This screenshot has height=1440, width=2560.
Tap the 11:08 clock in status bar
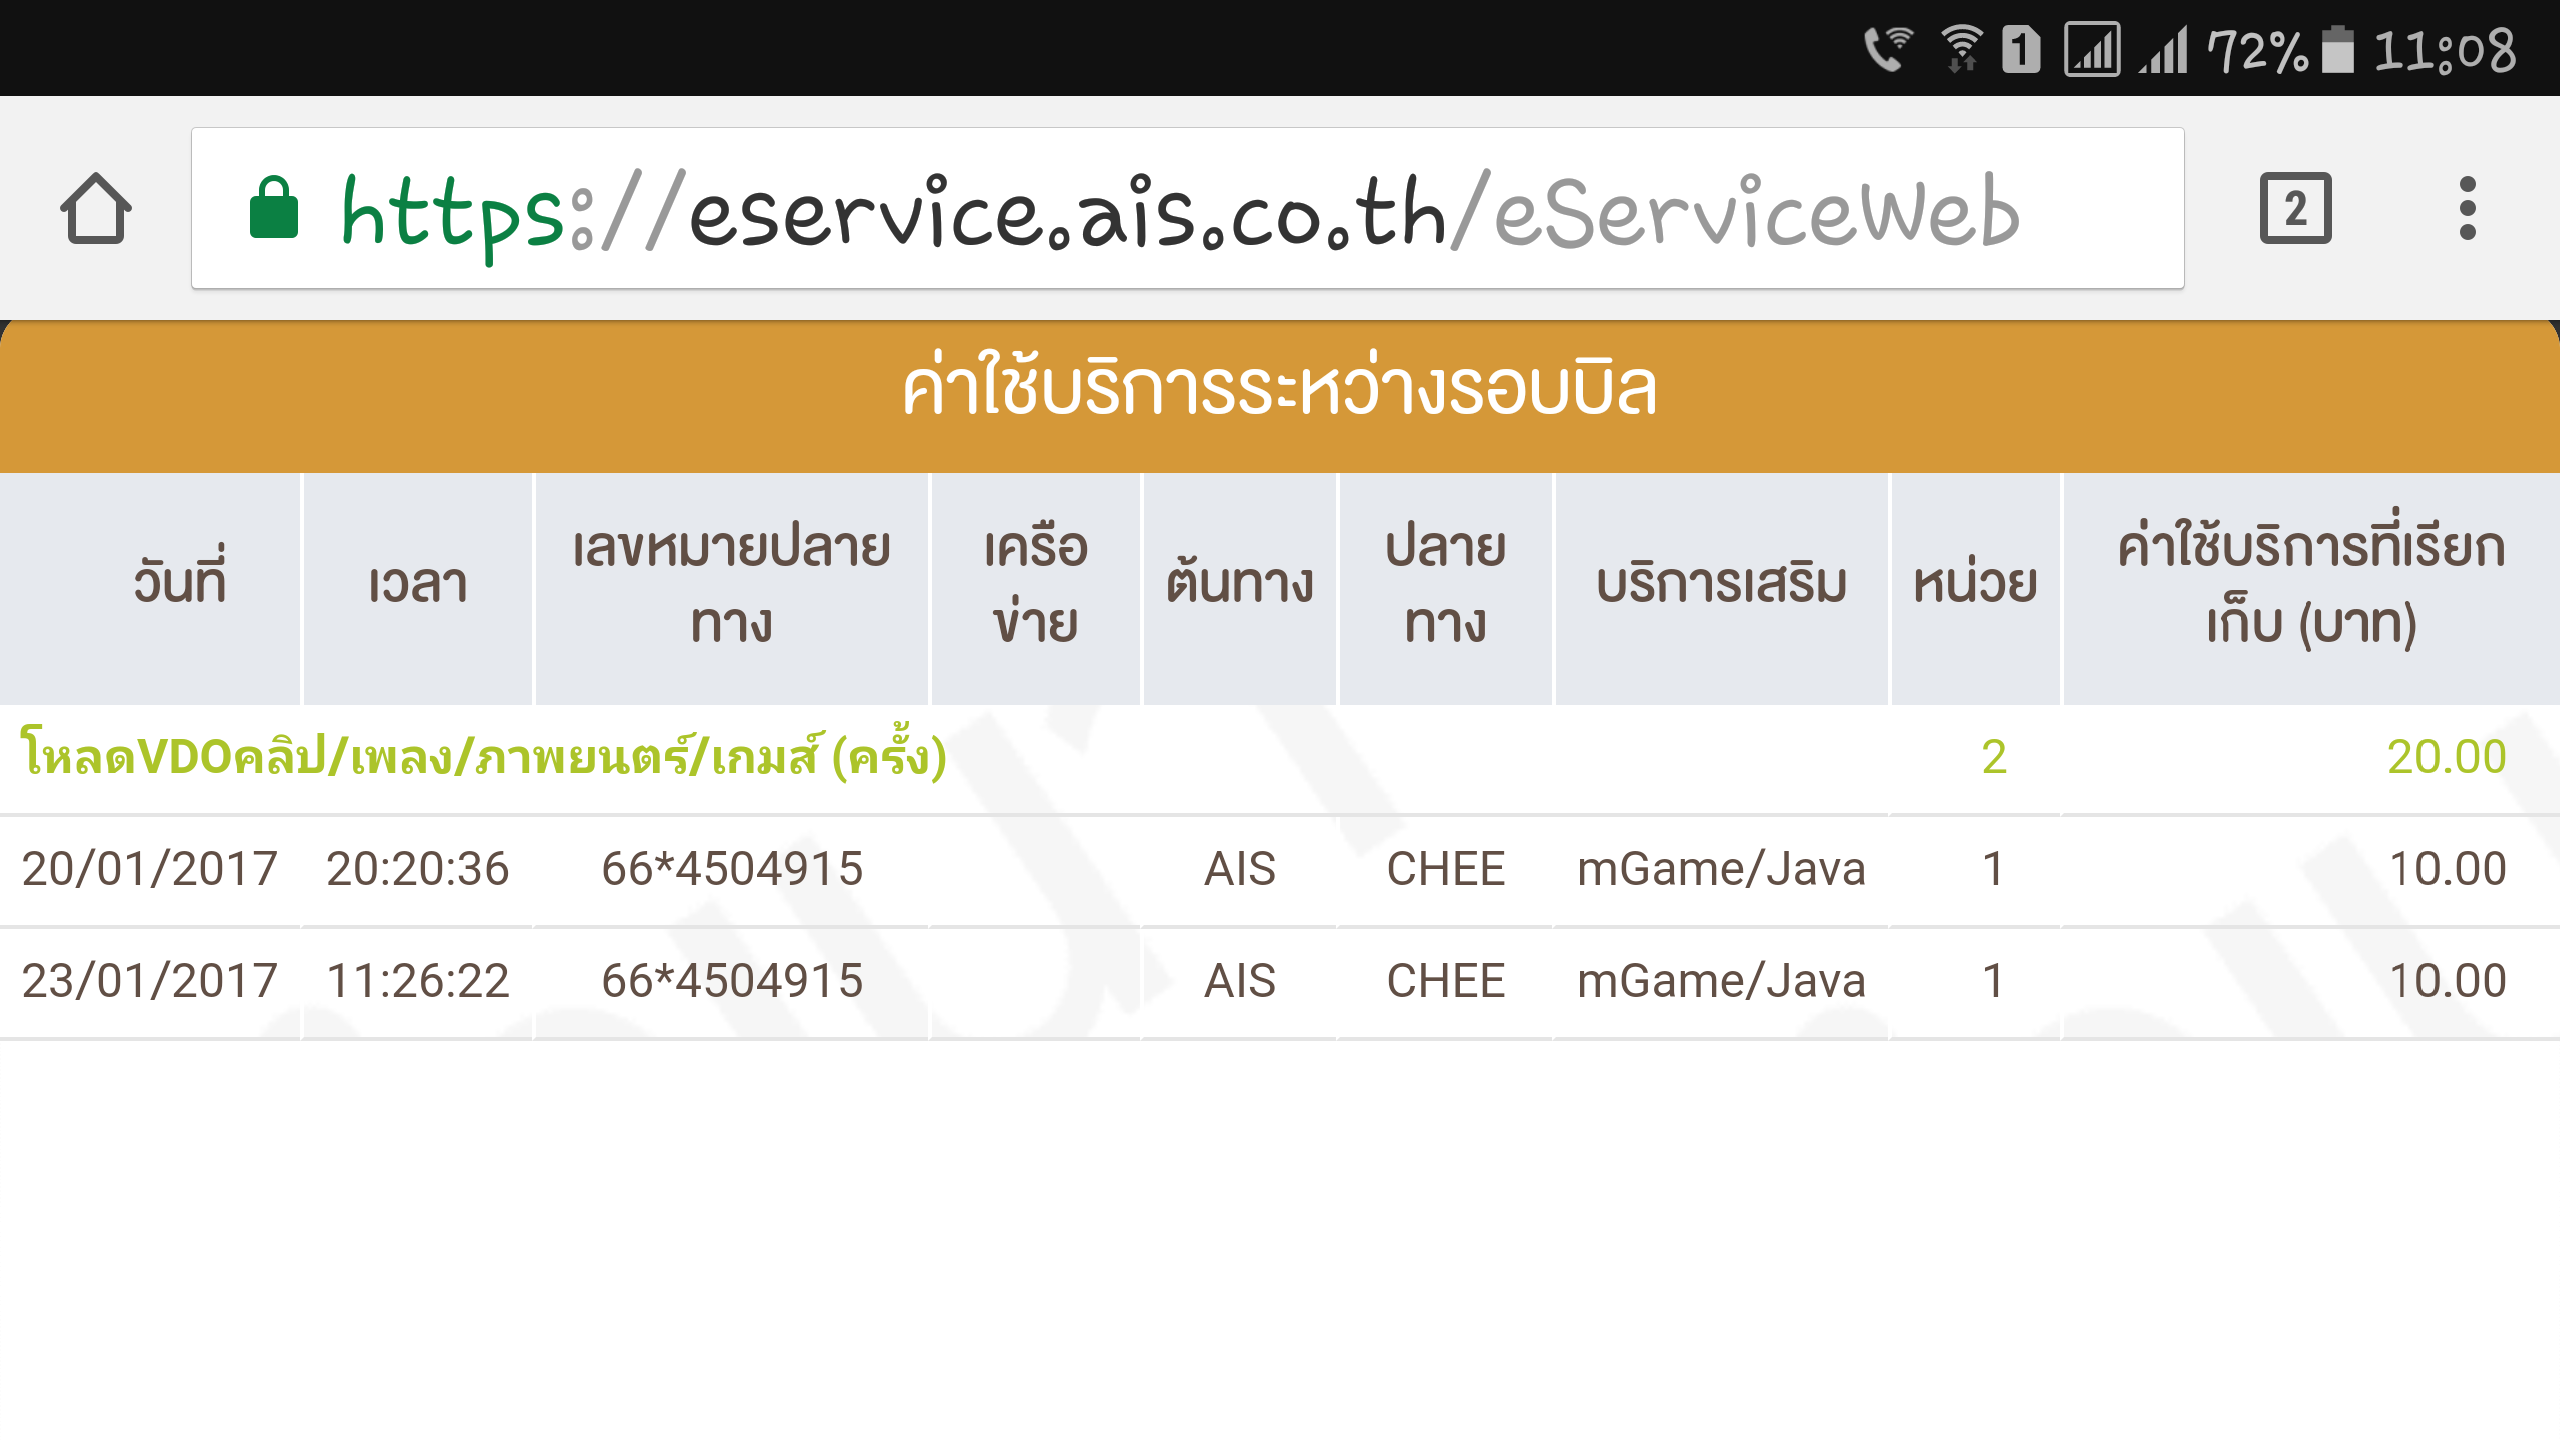pos(2445,50)
